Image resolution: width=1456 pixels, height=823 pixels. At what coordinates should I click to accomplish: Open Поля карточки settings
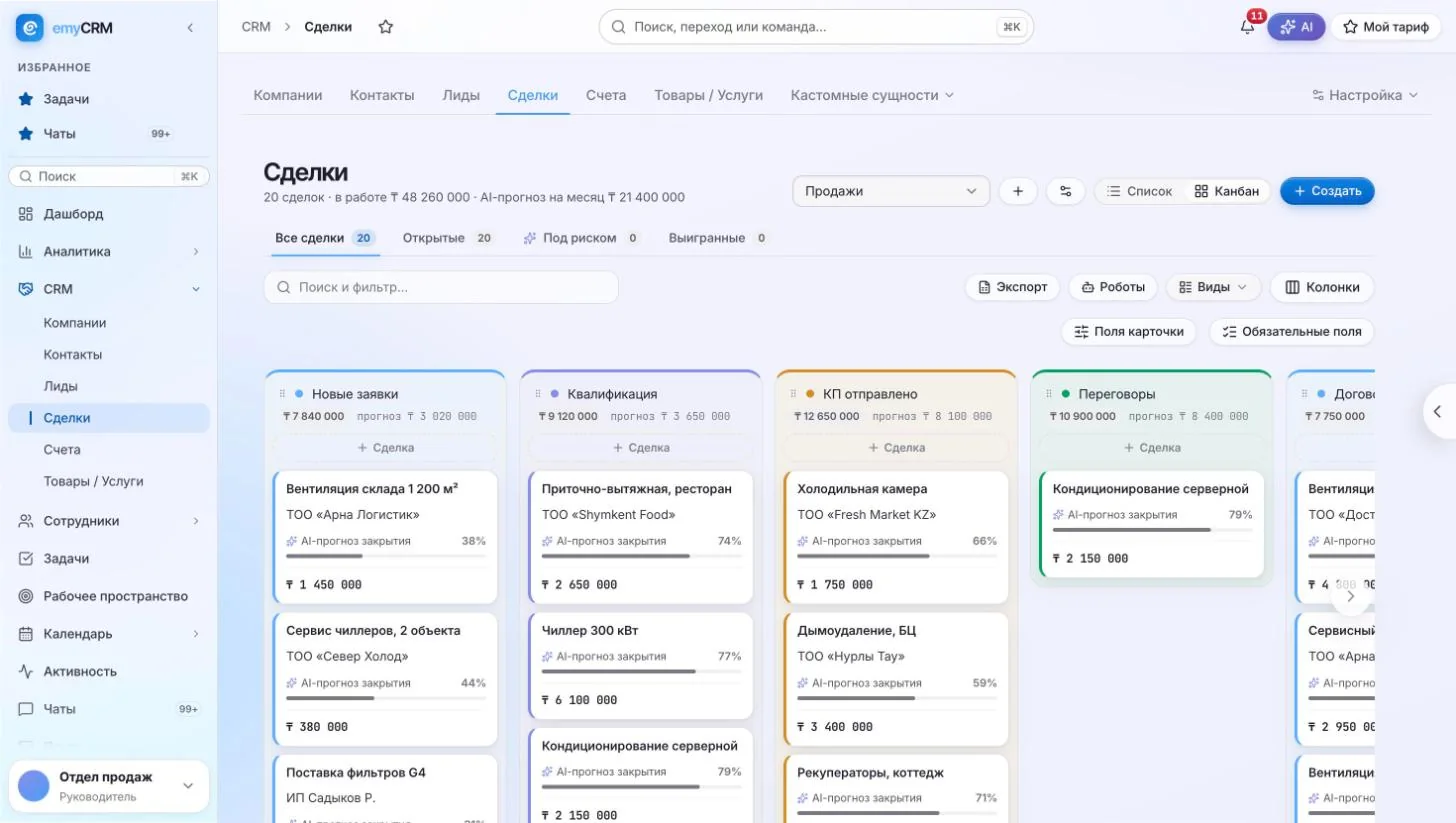tap(1128, 331)
